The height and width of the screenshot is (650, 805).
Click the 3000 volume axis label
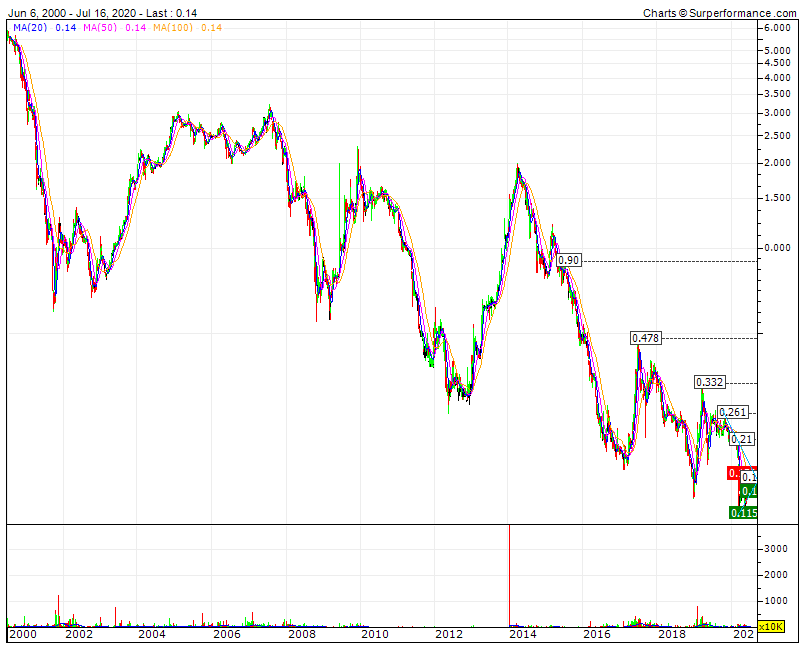click(x=776, y=549)
